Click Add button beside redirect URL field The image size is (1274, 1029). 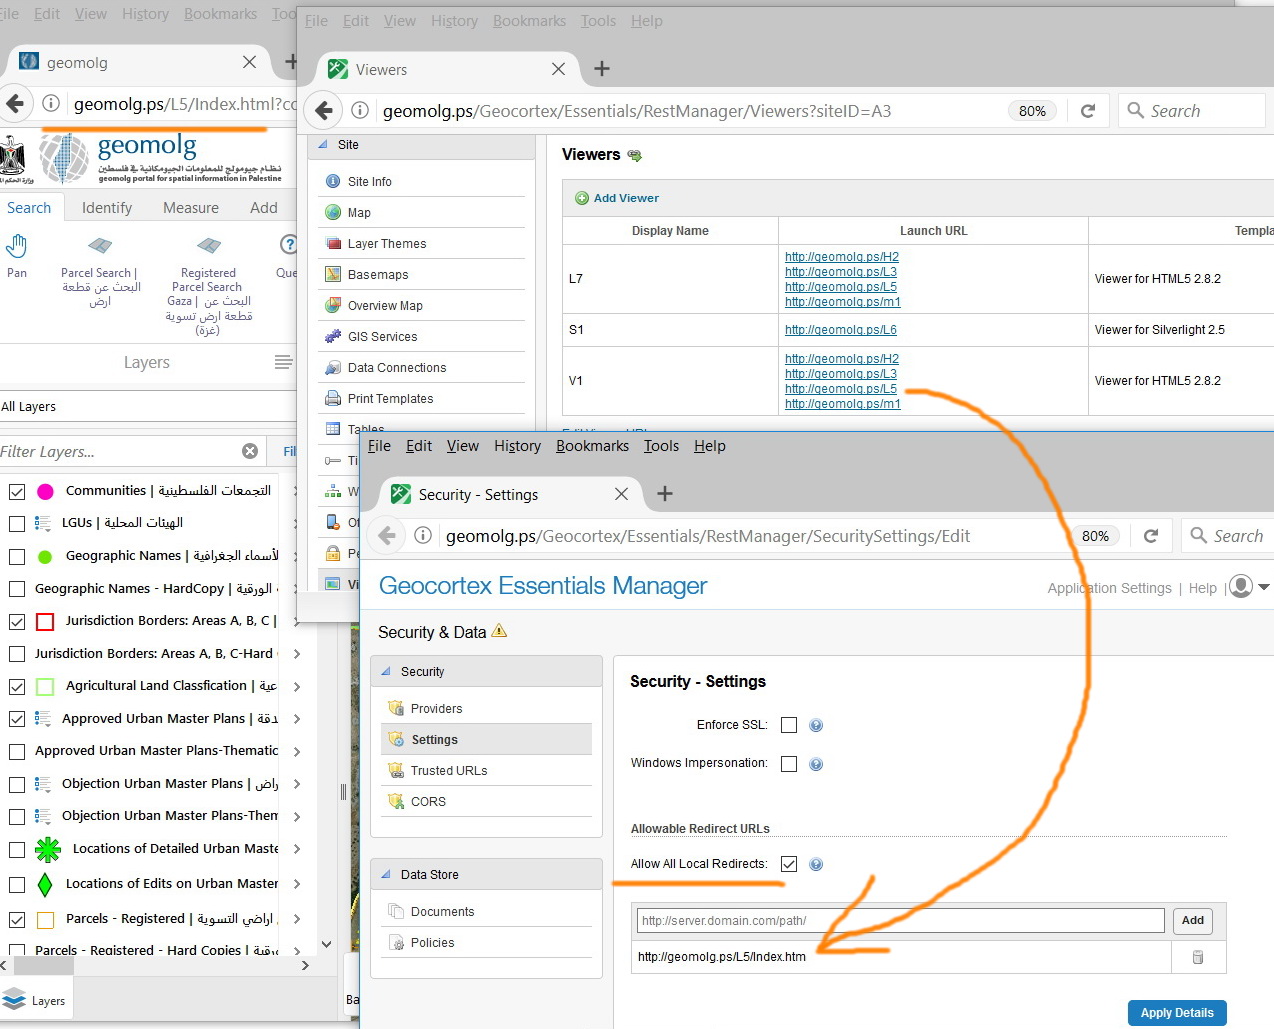pos(1193,920)
